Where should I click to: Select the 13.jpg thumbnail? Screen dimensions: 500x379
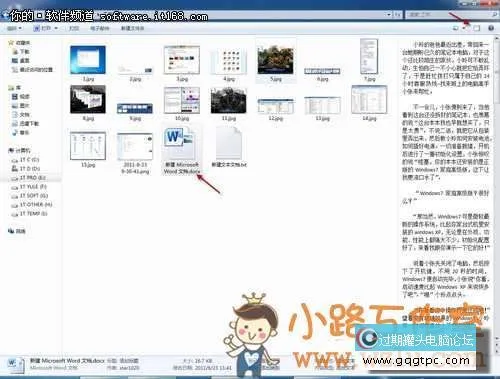click(x=322, y=105)
